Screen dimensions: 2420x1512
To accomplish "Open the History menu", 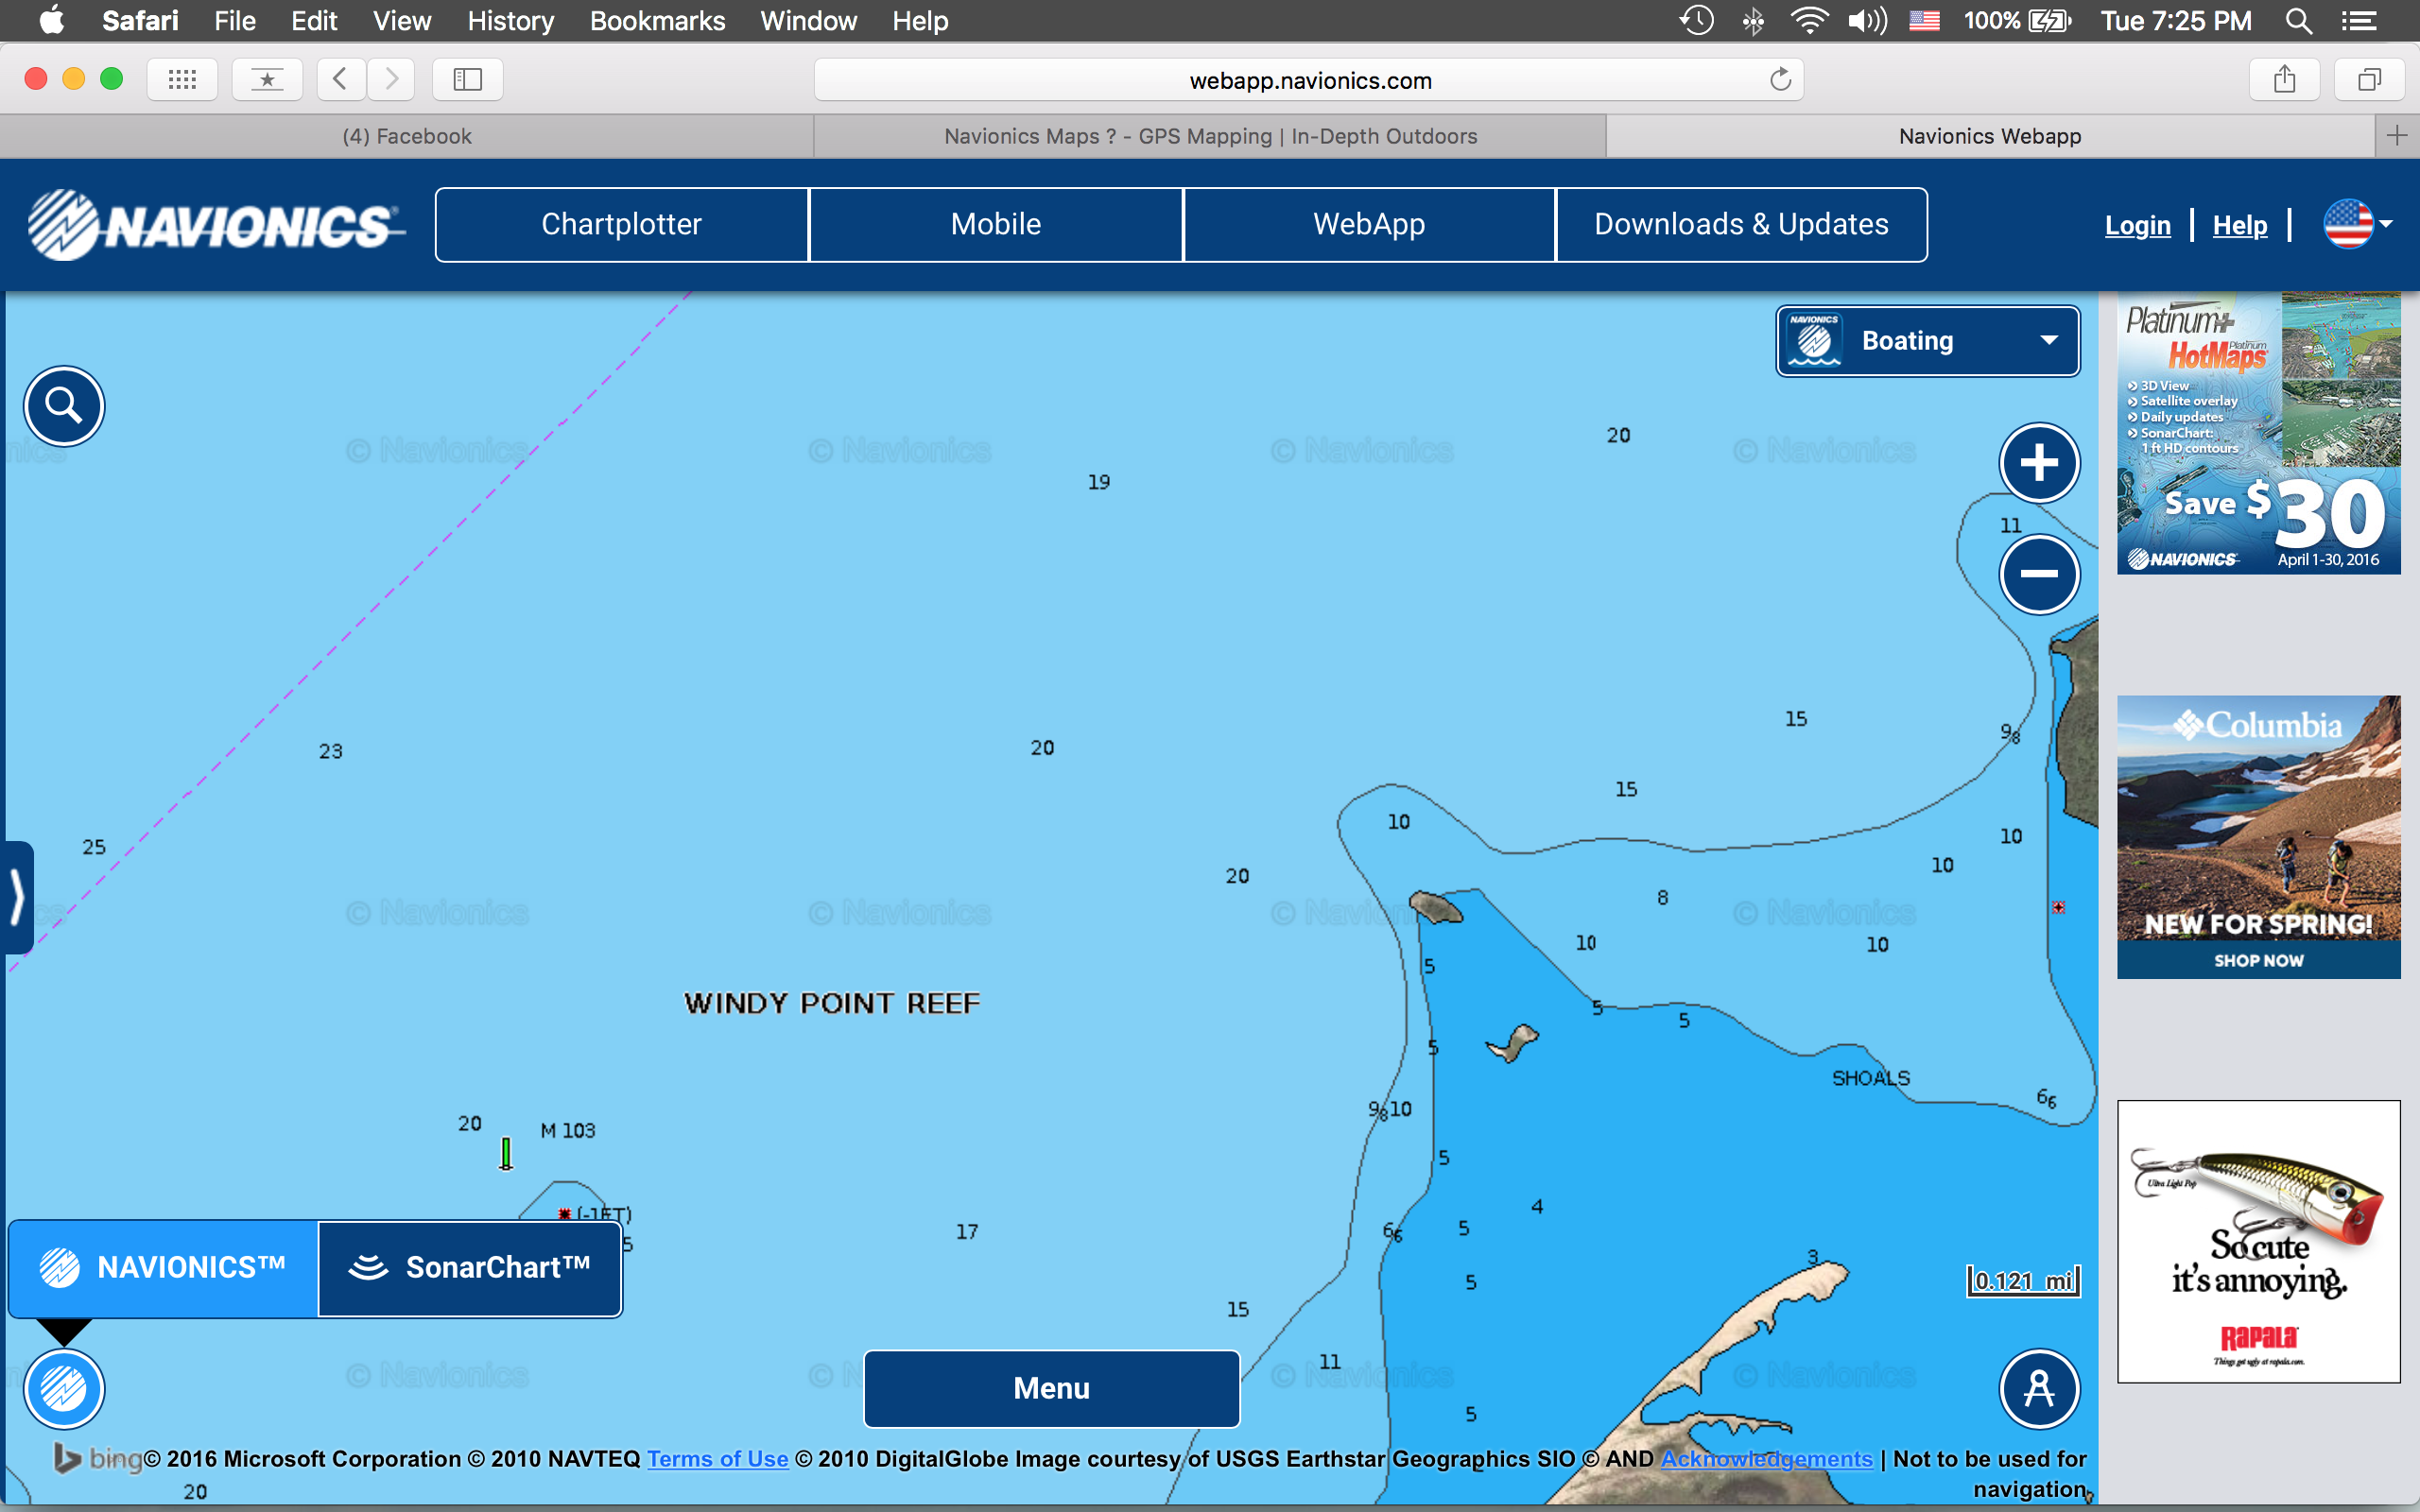I will click(x=510, y=21).
